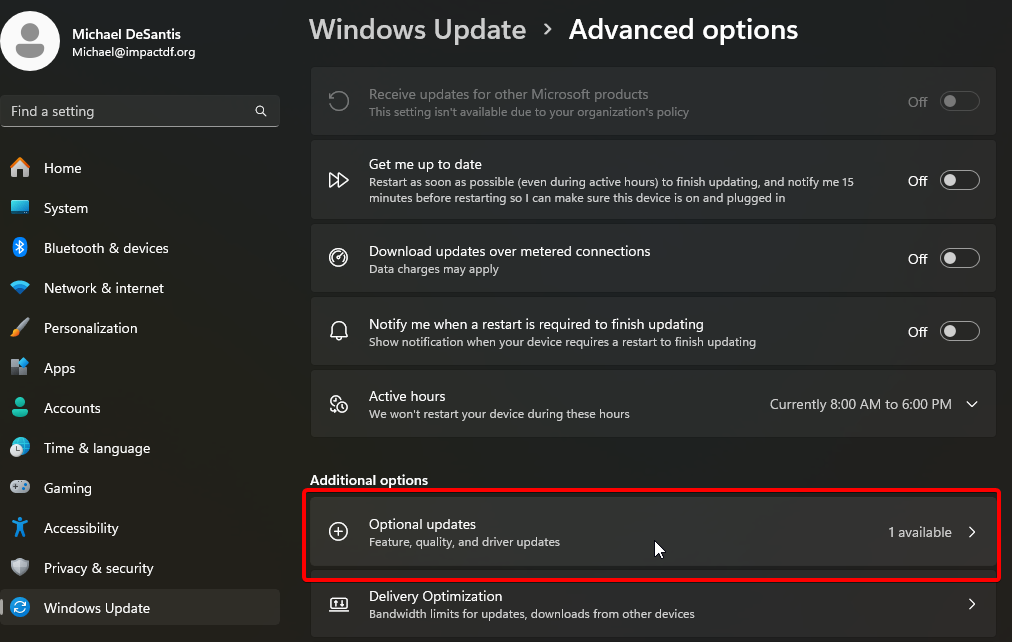Go back via Windows Update breadcrumb
The width and height of the screenshot is (1012, 642).
click(418, 30)
